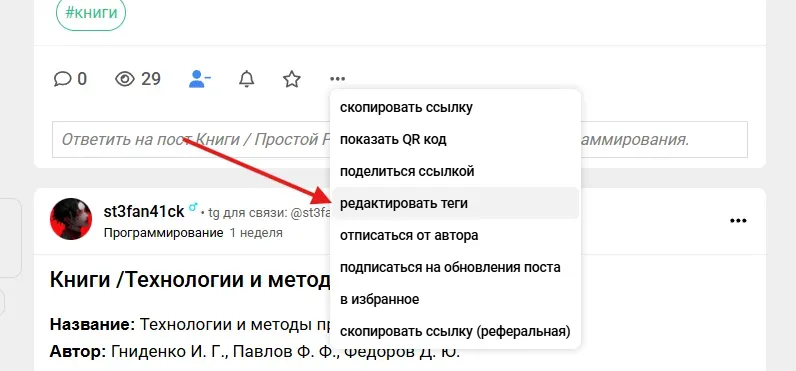Image resolution: width=796 pixels, height=371 pixels.
Task: Open the options dots on st3fan41ck's post
Action: pos(738,220)
